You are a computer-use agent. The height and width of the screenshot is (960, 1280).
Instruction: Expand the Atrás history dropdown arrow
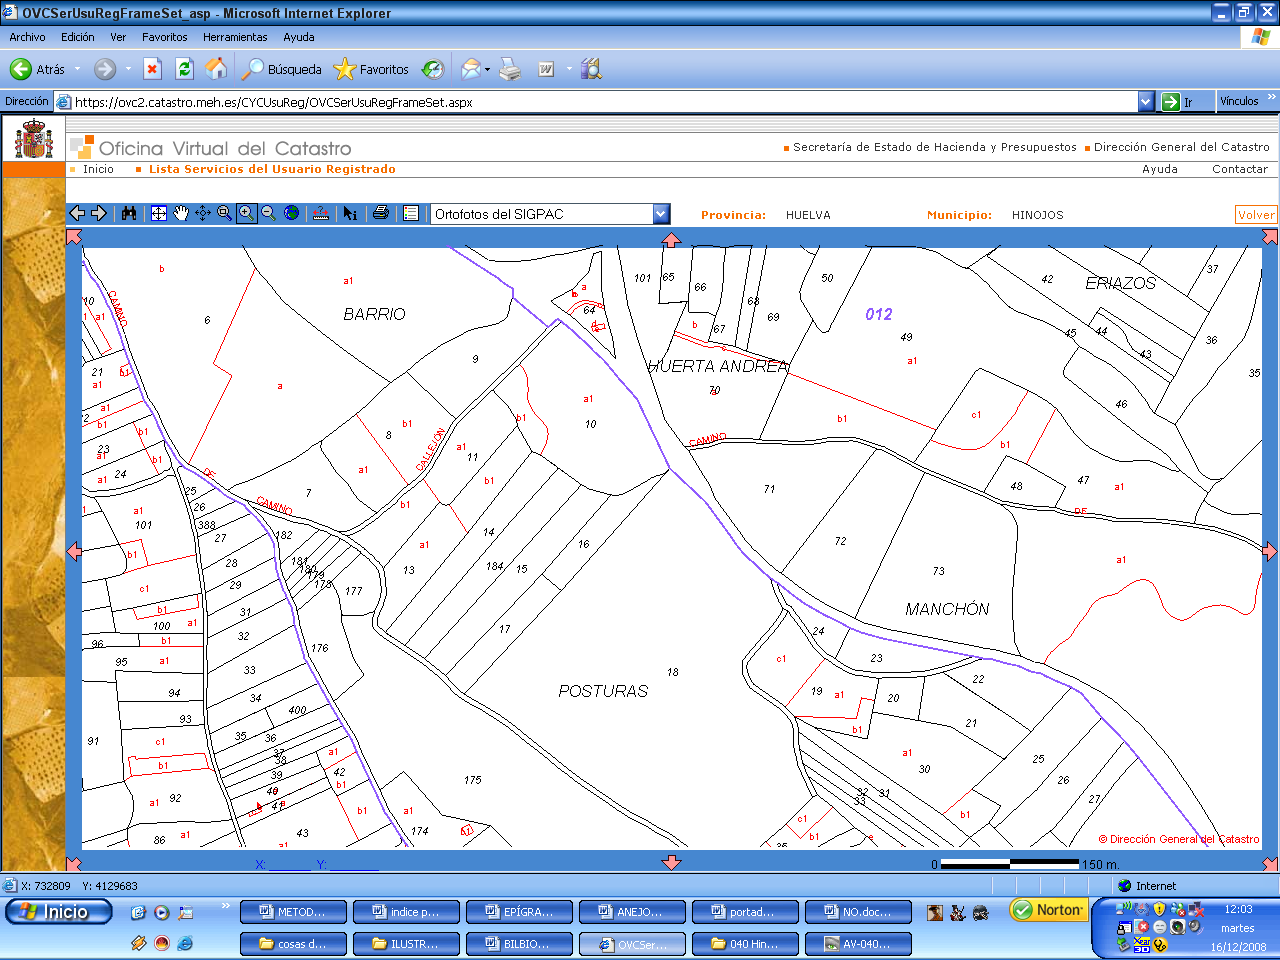[77, 69]
